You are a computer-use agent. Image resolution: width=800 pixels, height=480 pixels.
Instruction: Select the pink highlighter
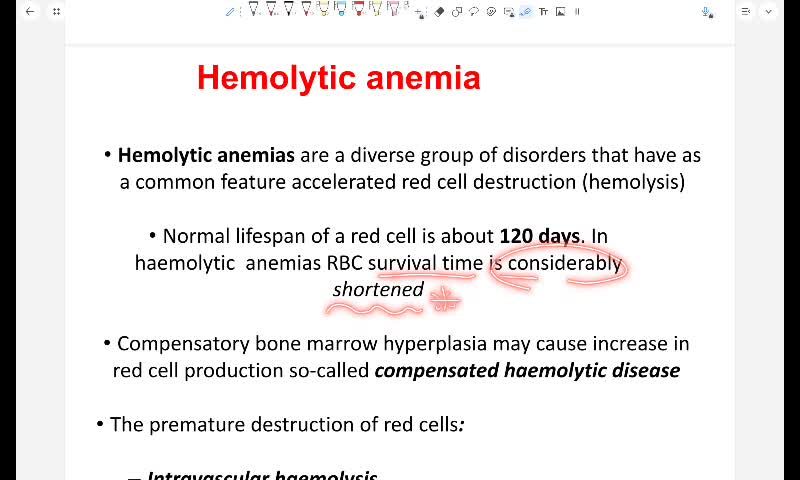393,9
